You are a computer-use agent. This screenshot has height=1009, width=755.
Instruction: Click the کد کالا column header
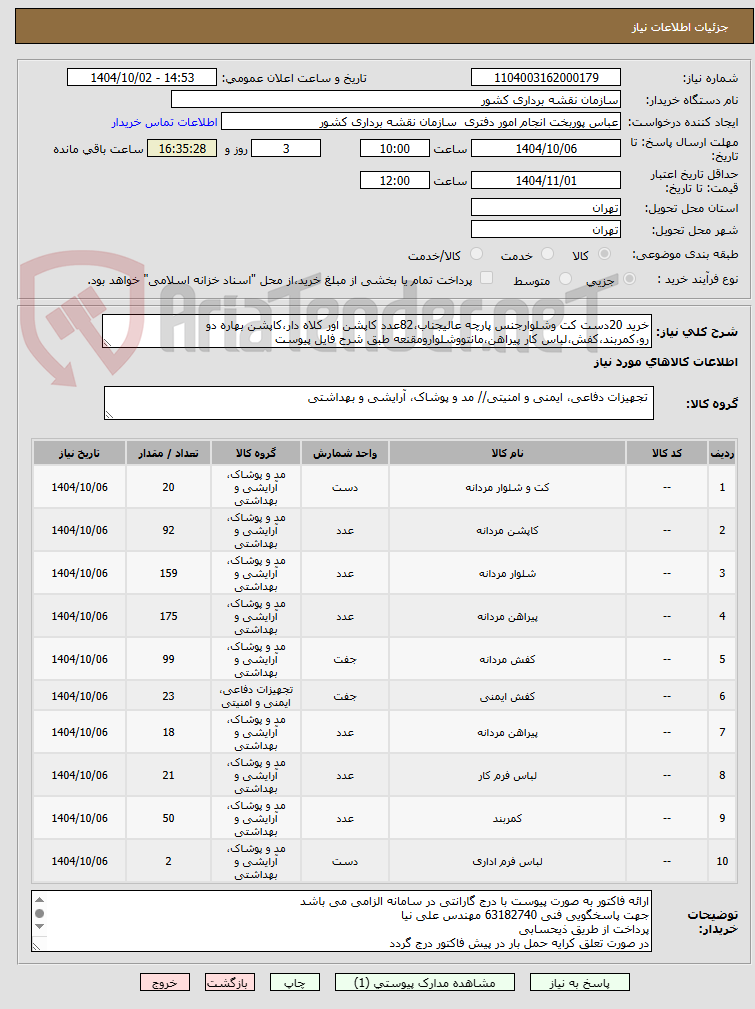667,453
